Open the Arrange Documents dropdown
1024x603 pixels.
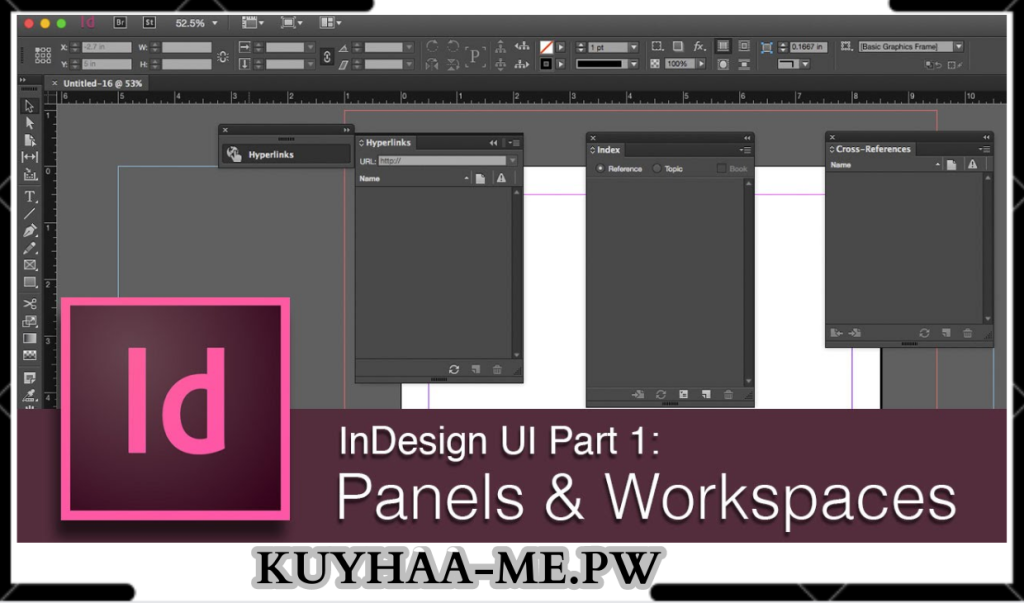pyautogui.click(x=331, y=22)
